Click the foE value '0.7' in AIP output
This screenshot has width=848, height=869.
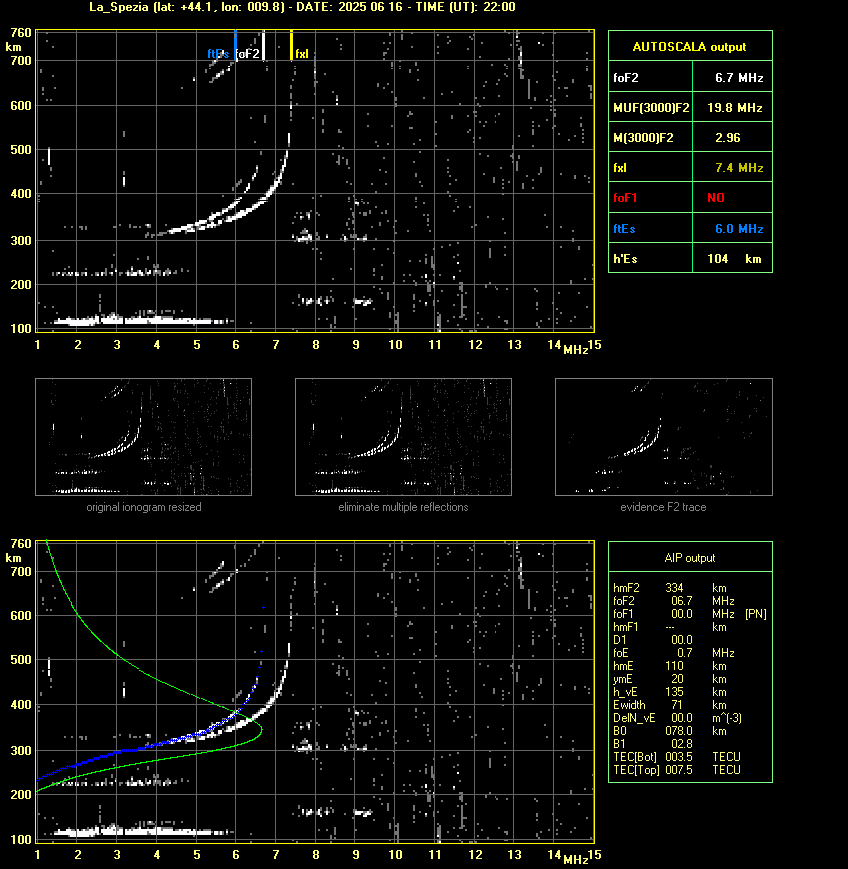(x=684, y=653)
